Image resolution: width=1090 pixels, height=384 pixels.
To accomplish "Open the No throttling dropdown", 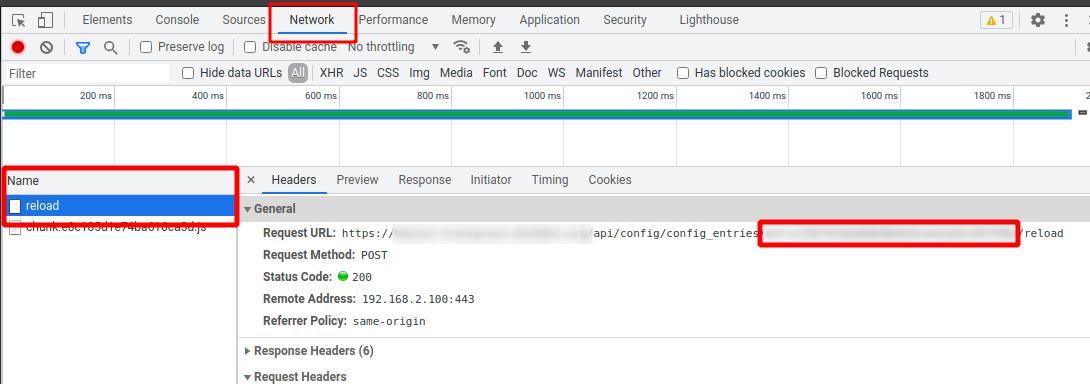I will pyautogui.click(x=393, y=47).
